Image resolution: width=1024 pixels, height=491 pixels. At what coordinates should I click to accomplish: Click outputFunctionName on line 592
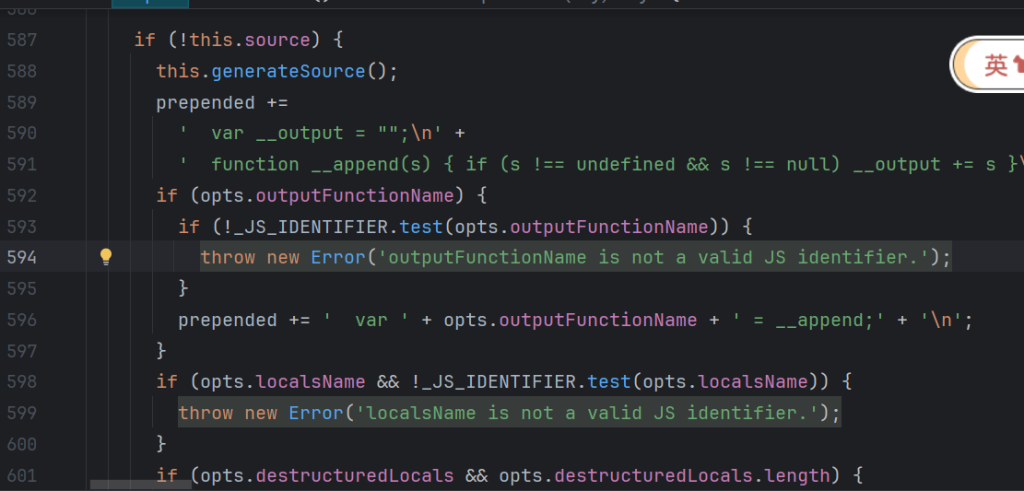(x=355, y=195)
